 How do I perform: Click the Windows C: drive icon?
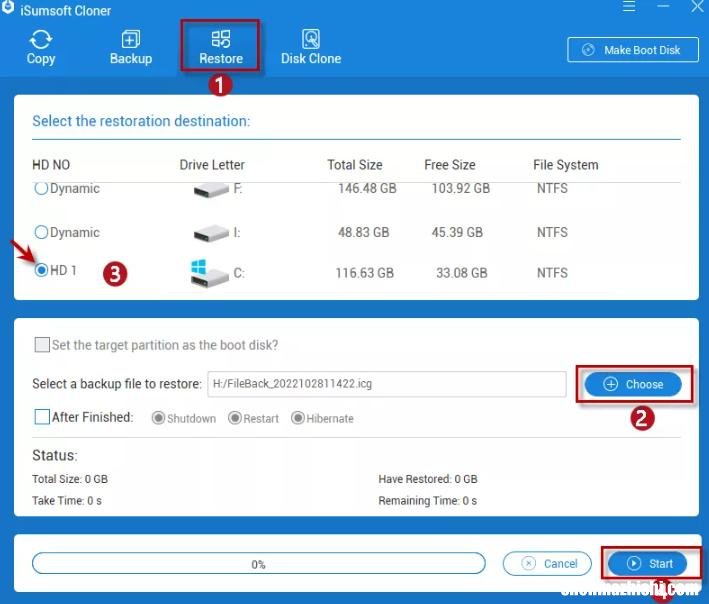coord(208,272)
